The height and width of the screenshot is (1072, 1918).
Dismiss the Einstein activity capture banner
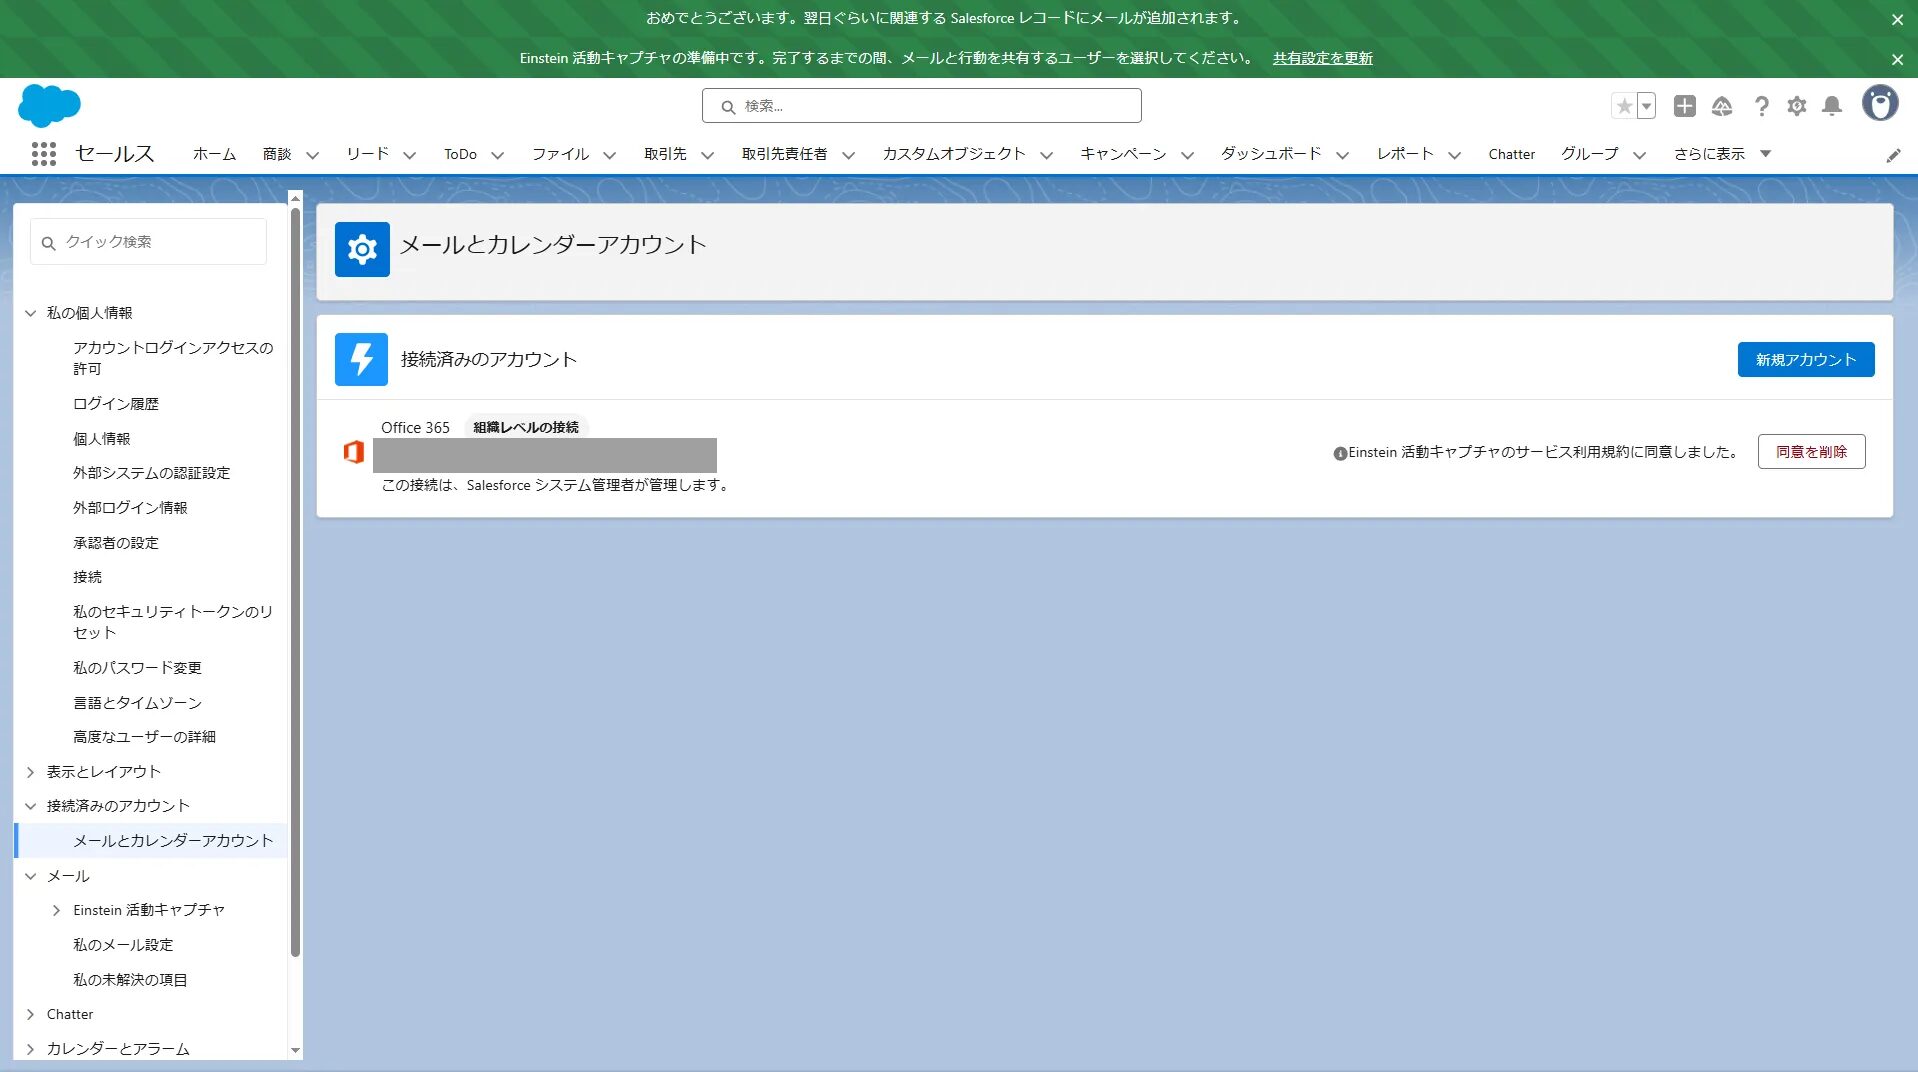coord(1897,59)
